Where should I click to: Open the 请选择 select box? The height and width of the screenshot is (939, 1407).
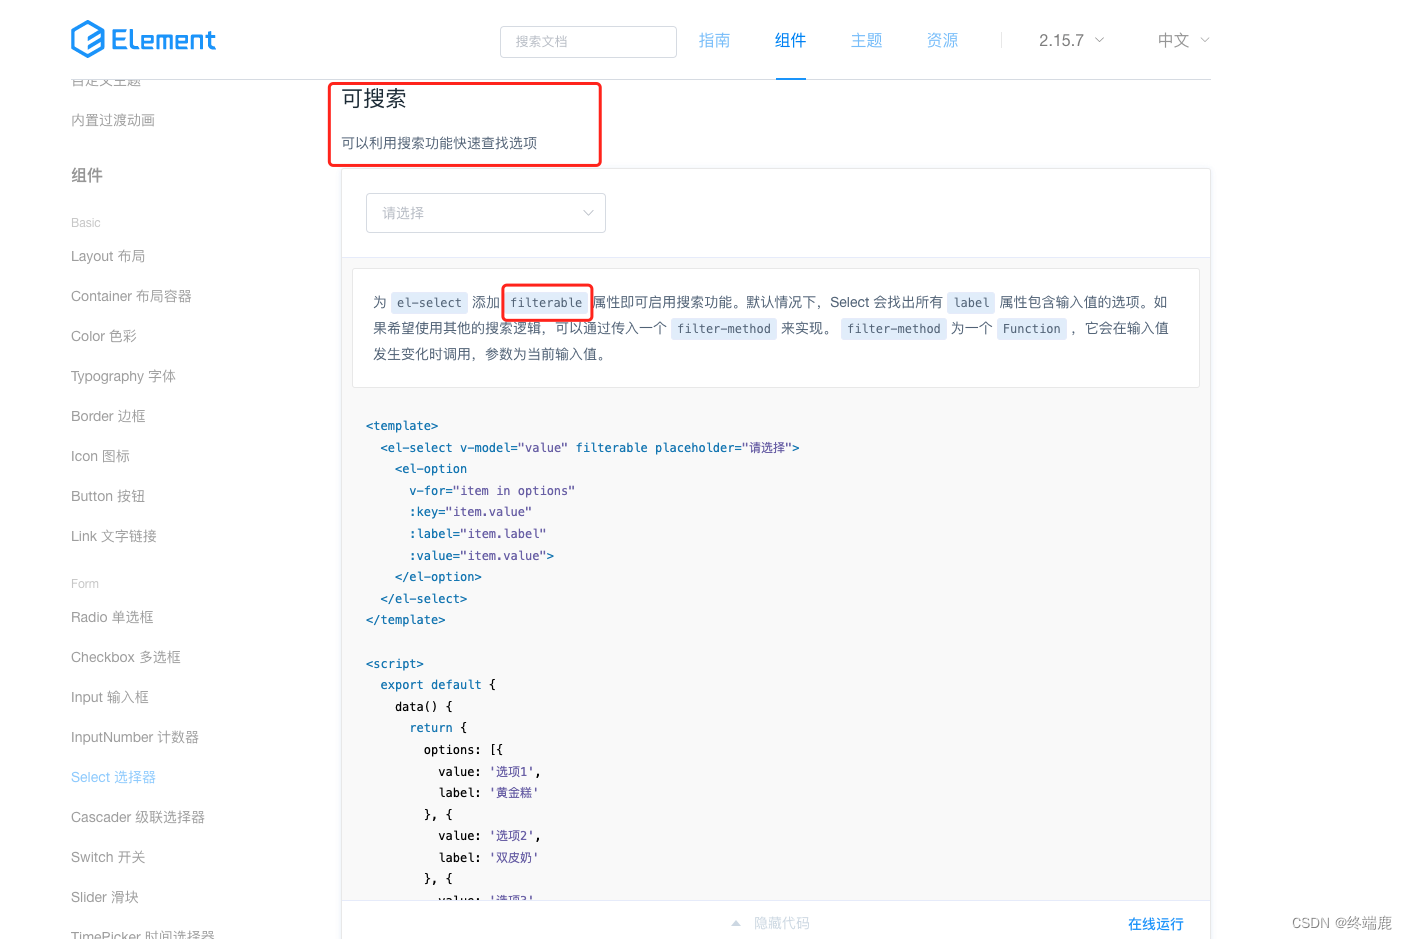tap(486, 213)
